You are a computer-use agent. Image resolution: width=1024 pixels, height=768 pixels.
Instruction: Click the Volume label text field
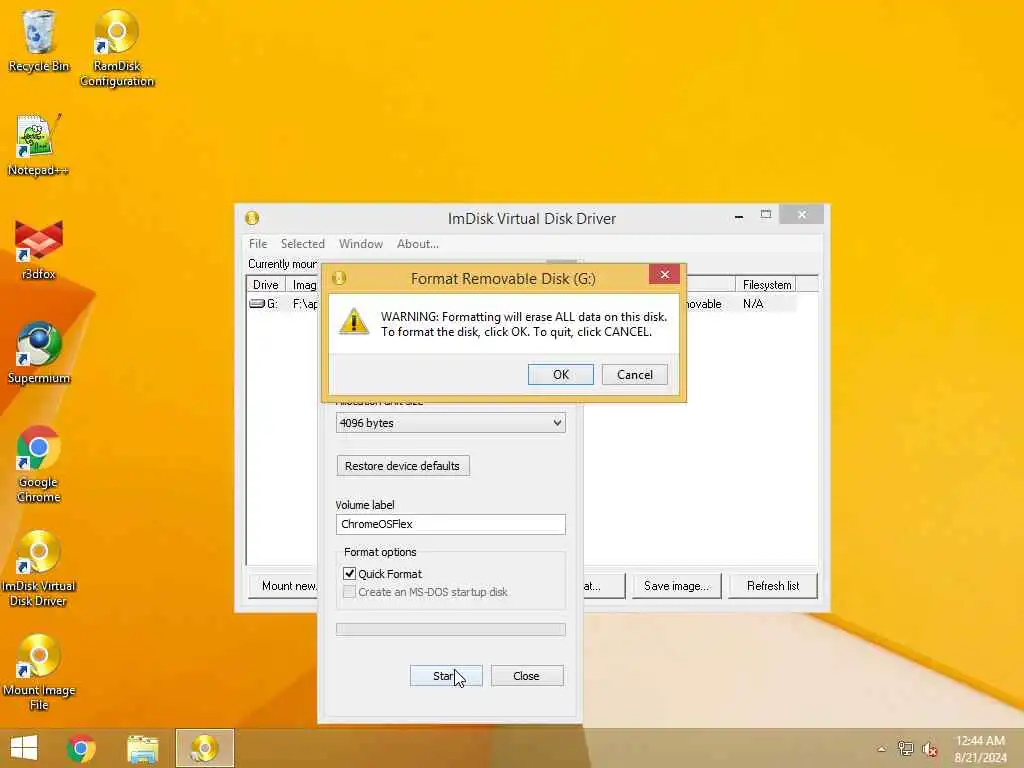[451, 524]
